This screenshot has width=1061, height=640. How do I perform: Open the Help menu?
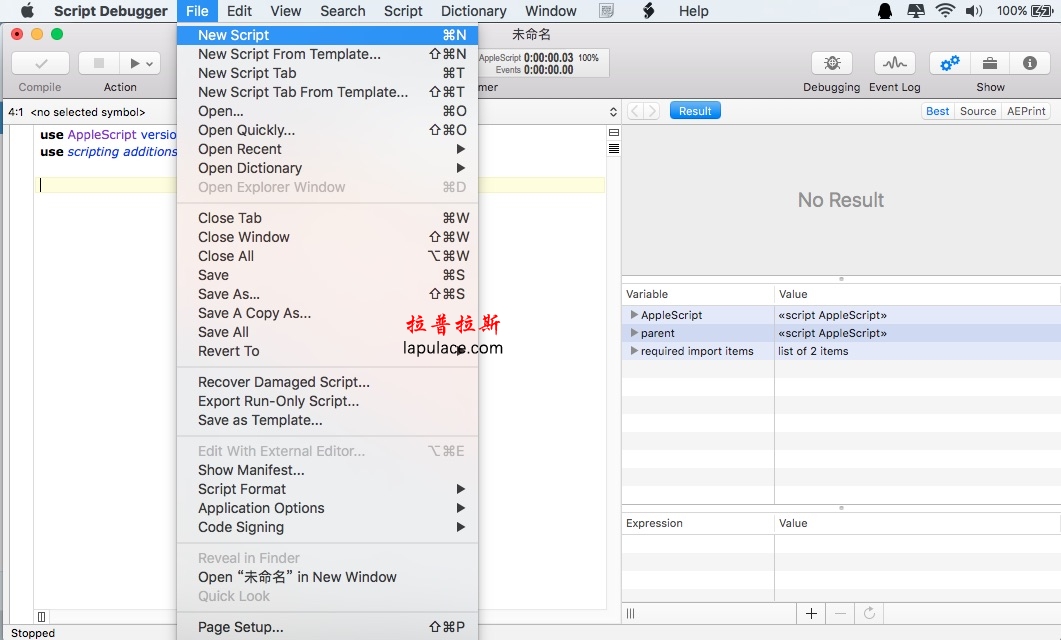[x=694, y=11]
